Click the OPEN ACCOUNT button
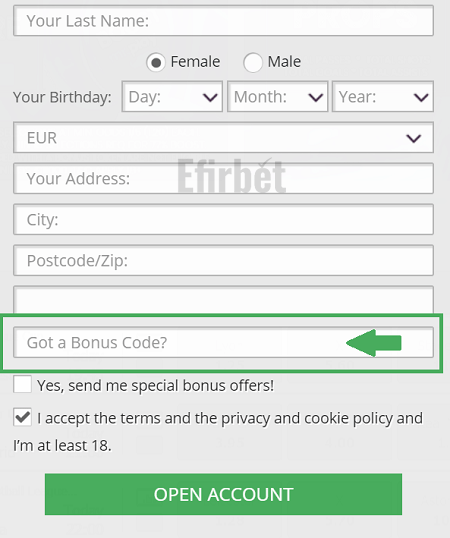 tap(223, 494)
